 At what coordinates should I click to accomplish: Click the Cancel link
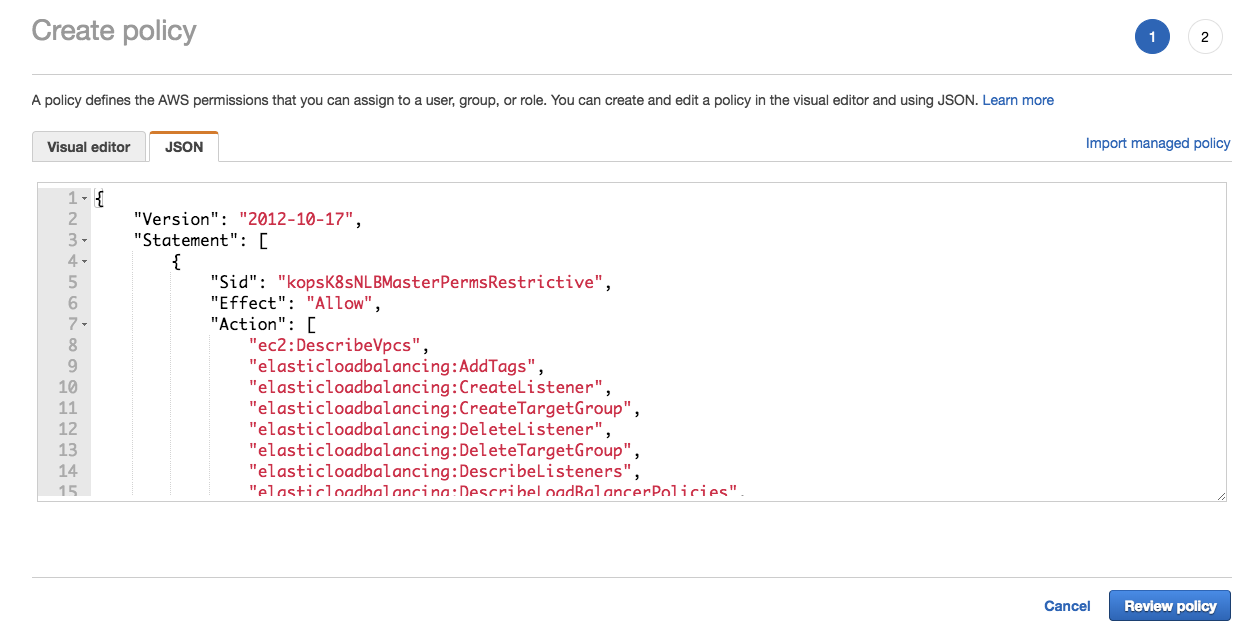point(1066,605)
